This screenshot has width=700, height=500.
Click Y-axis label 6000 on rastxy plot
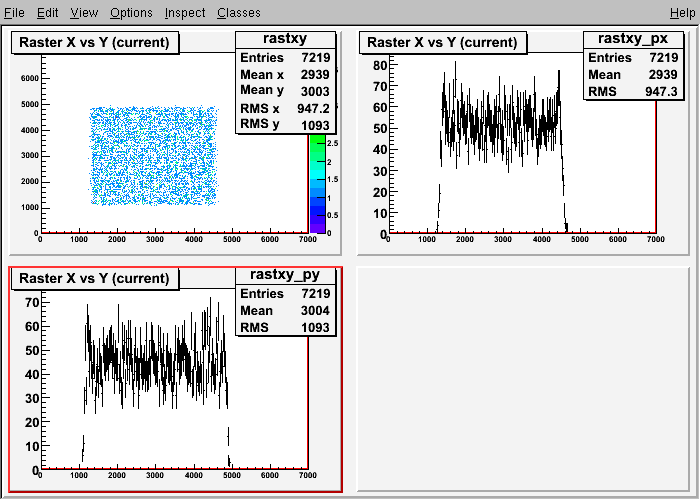tap(30, 79)
